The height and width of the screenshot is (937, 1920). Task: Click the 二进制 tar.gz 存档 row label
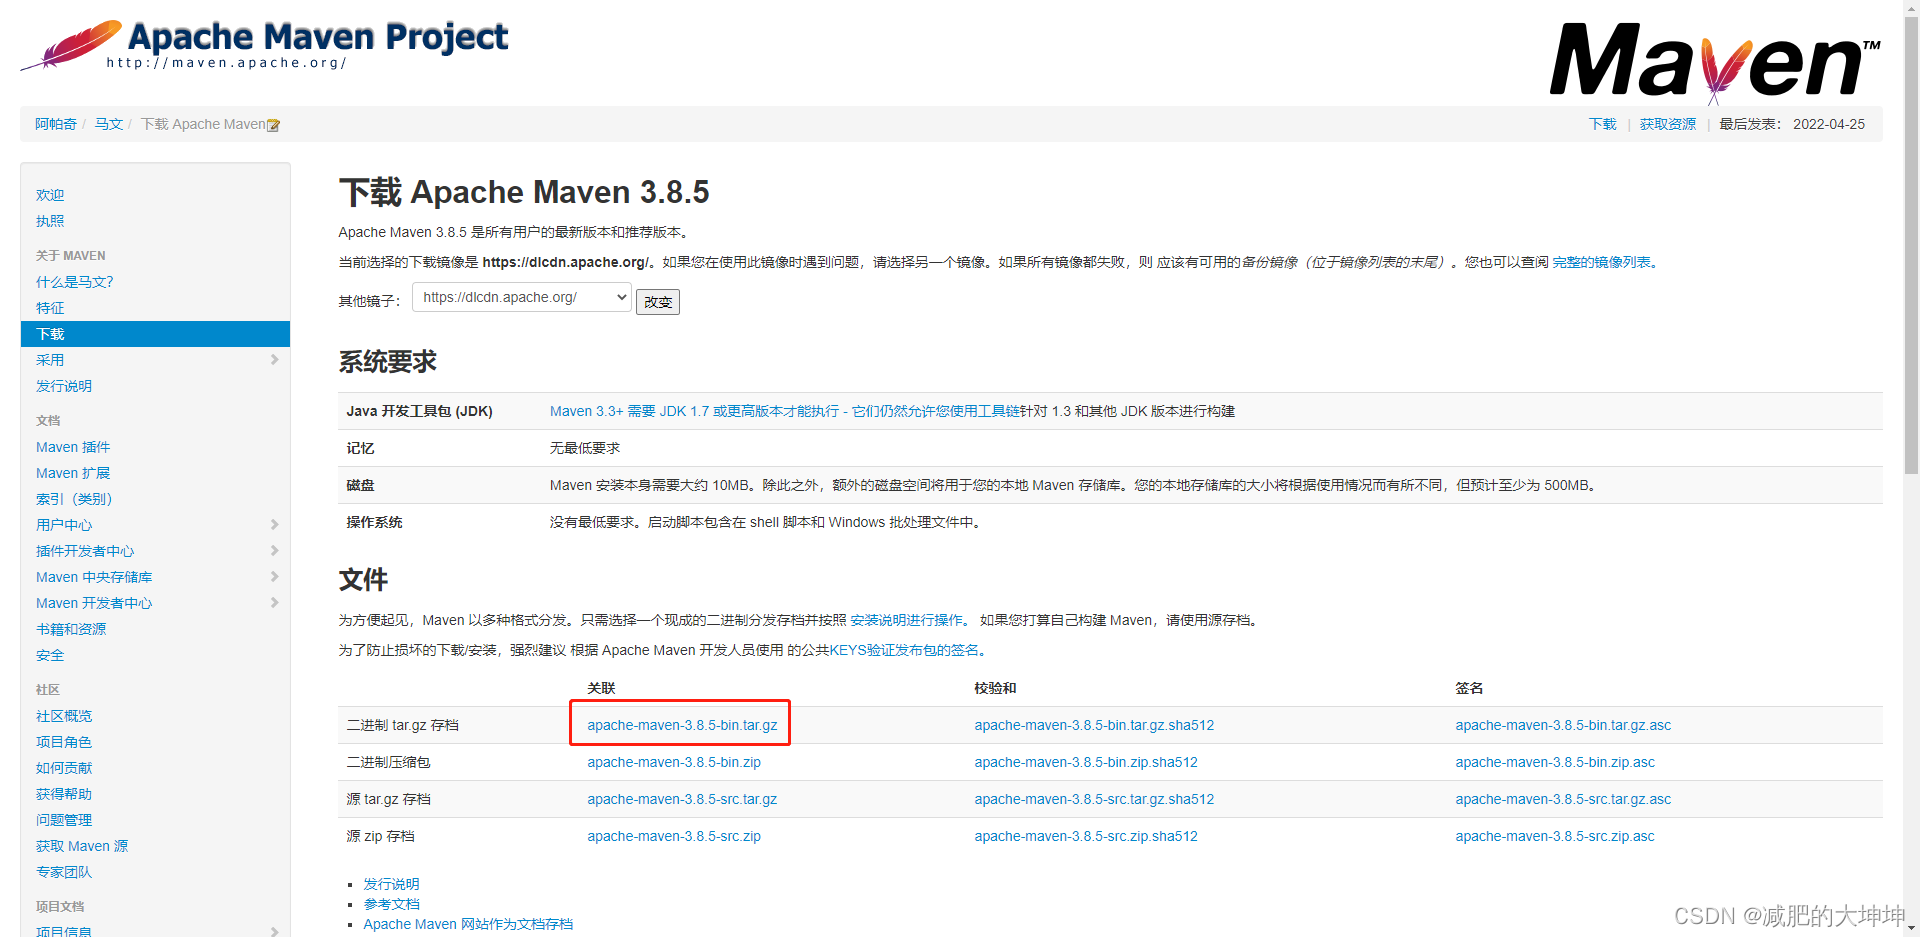(x=402, y=725)
